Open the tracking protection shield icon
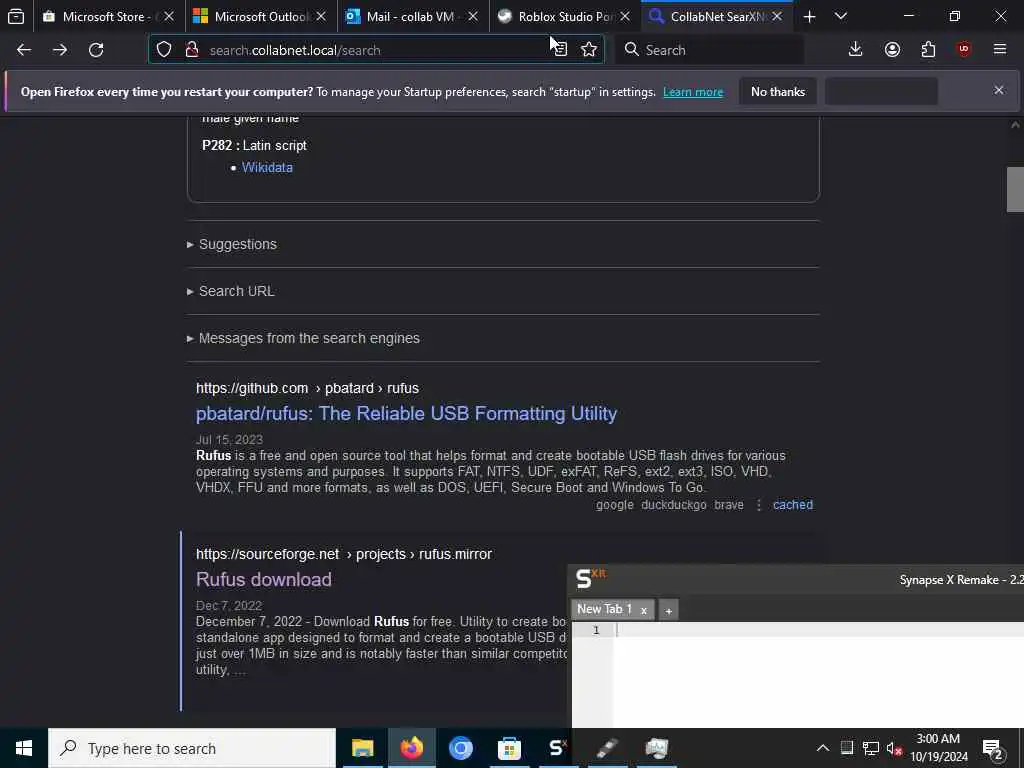The height and width of the screenshot is (768, 1024). [x=164, y=50]
